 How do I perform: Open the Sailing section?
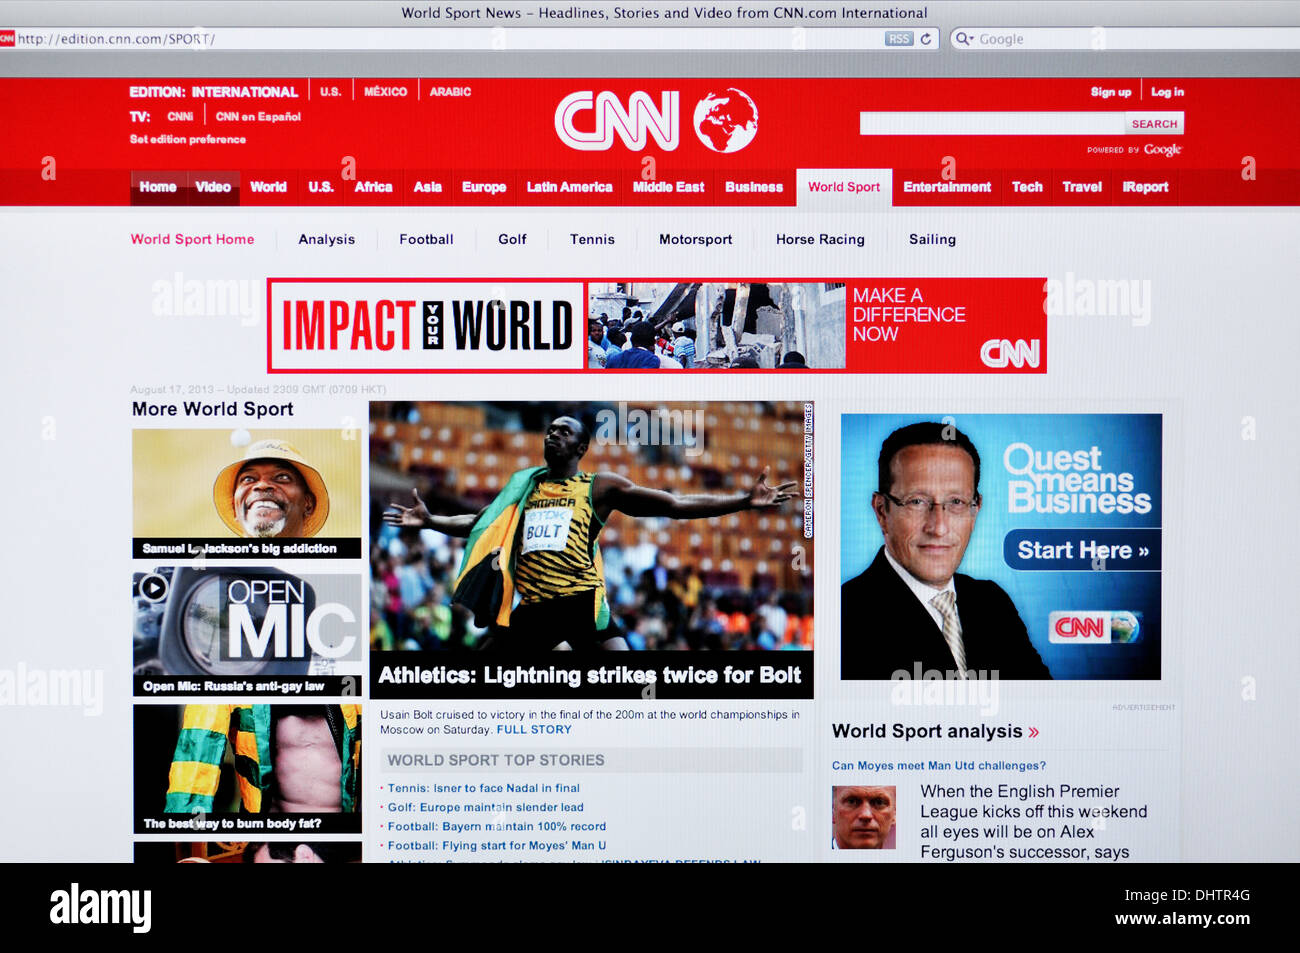(932, 240)
